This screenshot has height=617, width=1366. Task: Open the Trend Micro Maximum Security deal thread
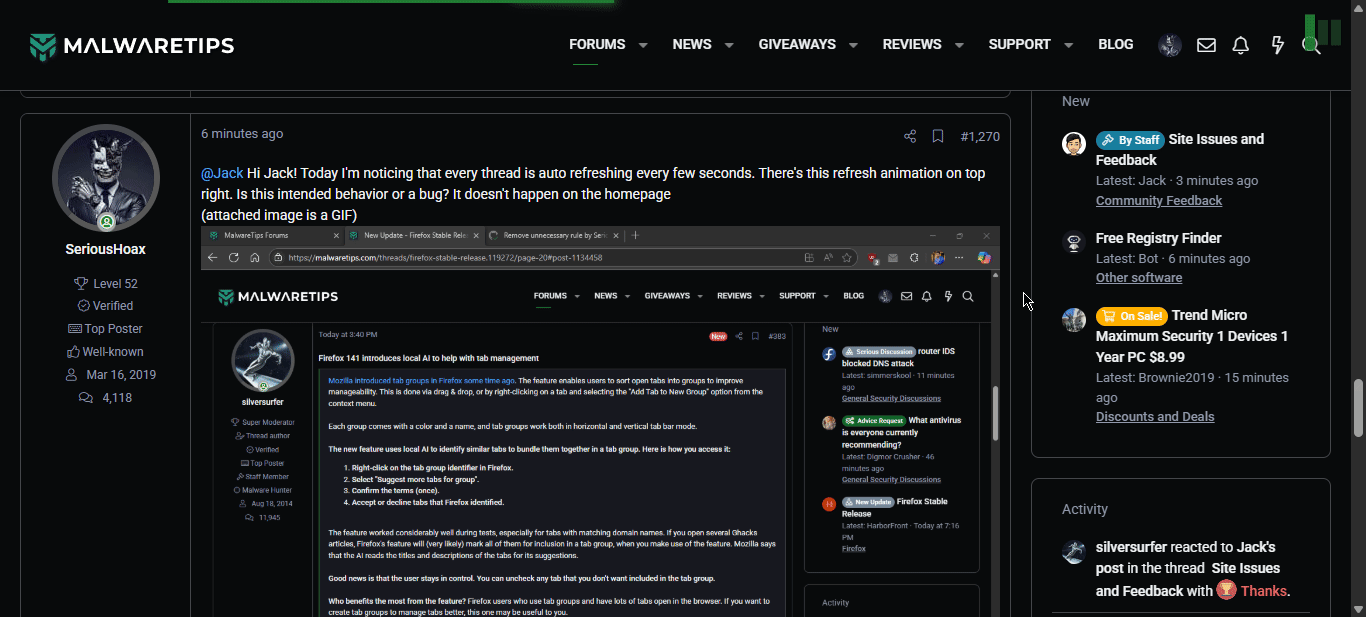(x=1192, y=336)
